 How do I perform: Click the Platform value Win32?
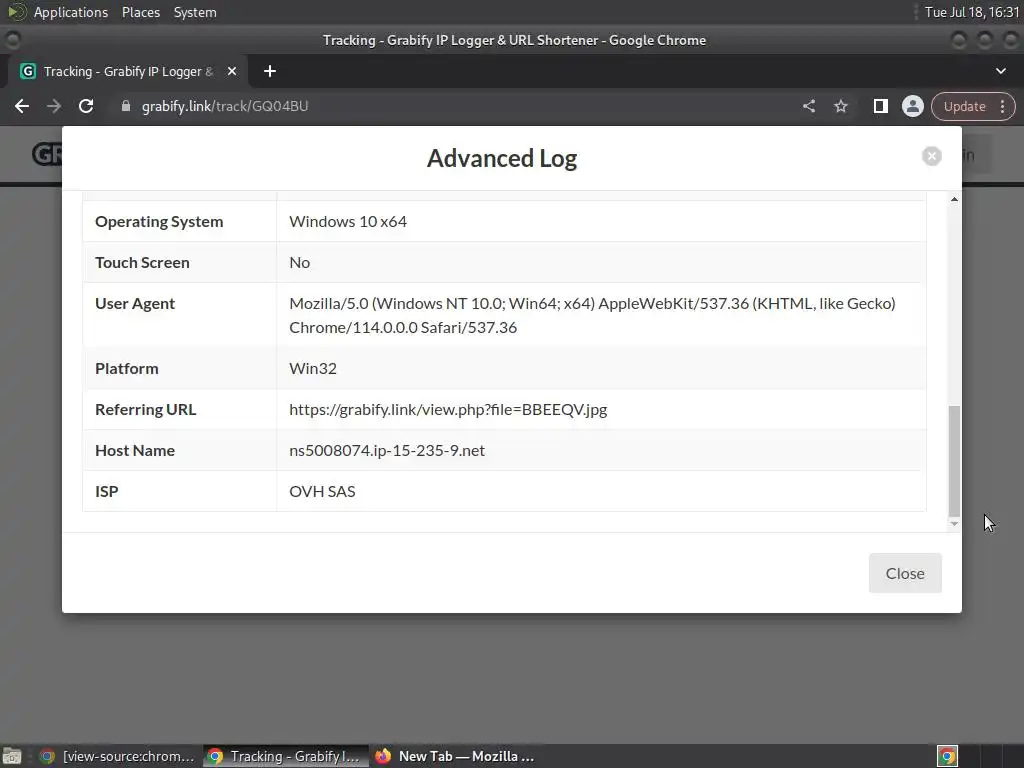(x=313, y=368)
